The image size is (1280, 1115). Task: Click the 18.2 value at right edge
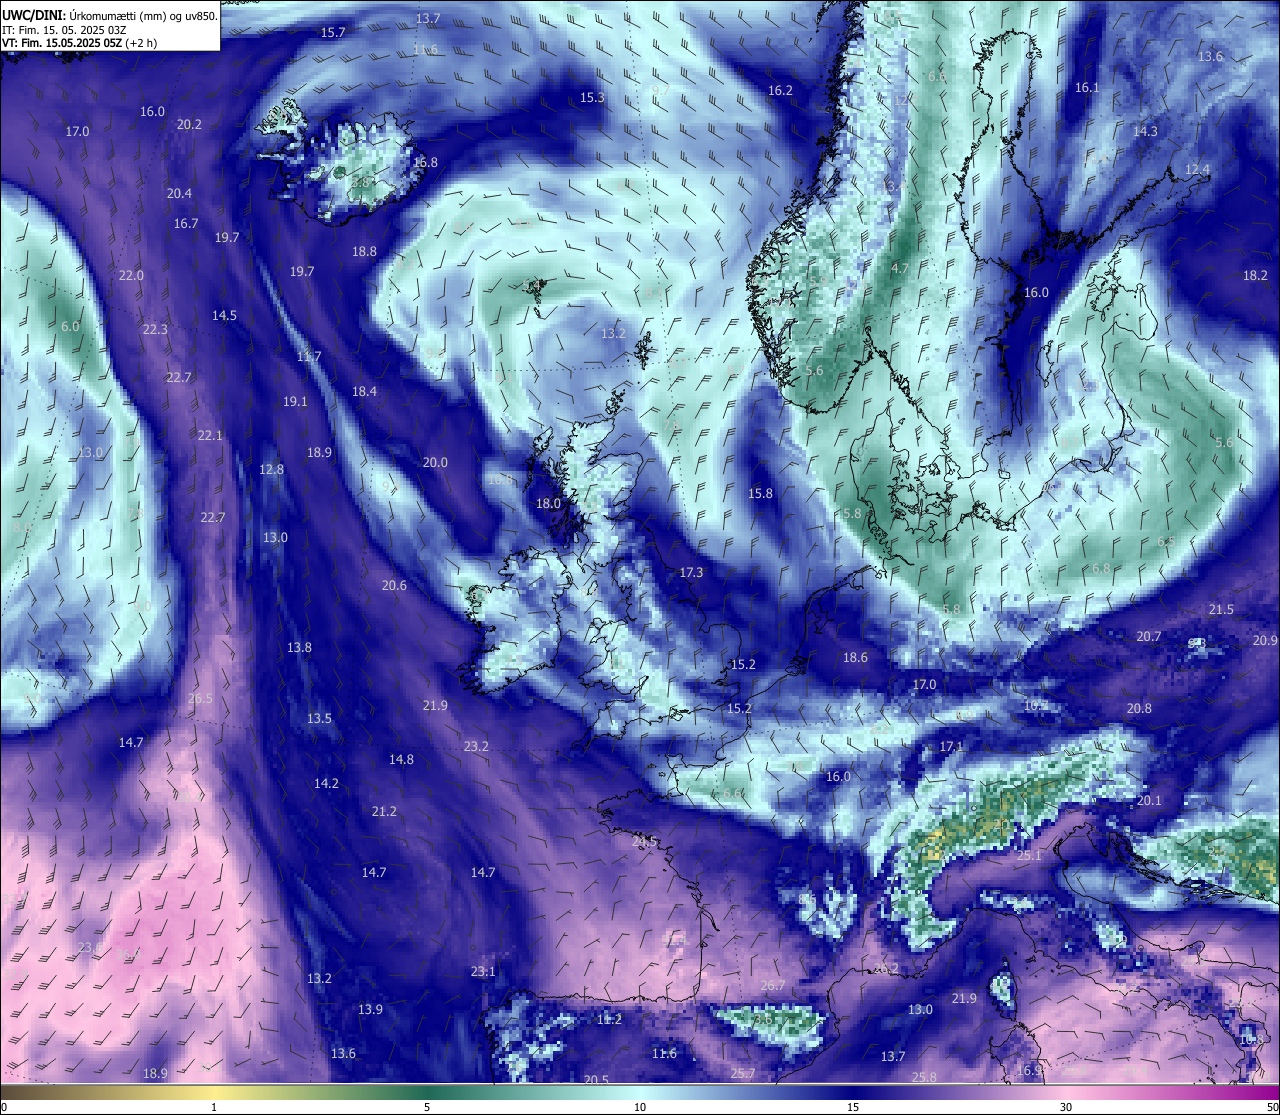click(1255, 276)
